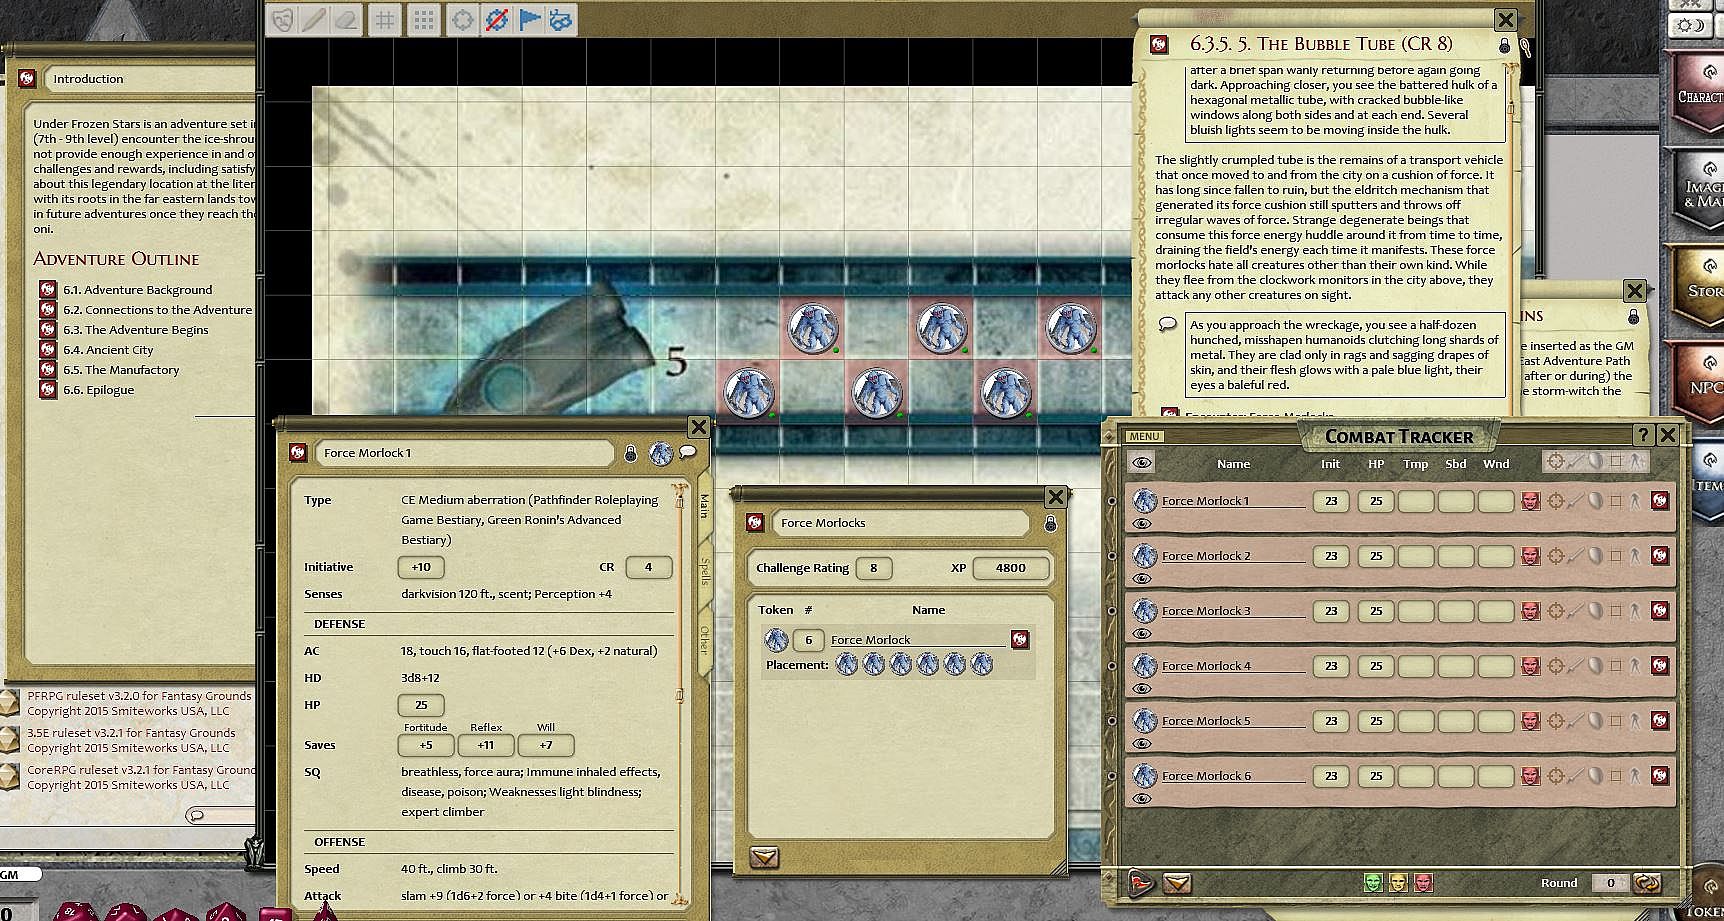The height and width of the screenshot is (921, 1724).
Task: Select the targeting crosshair tool
Action: (x=463, y=20)
